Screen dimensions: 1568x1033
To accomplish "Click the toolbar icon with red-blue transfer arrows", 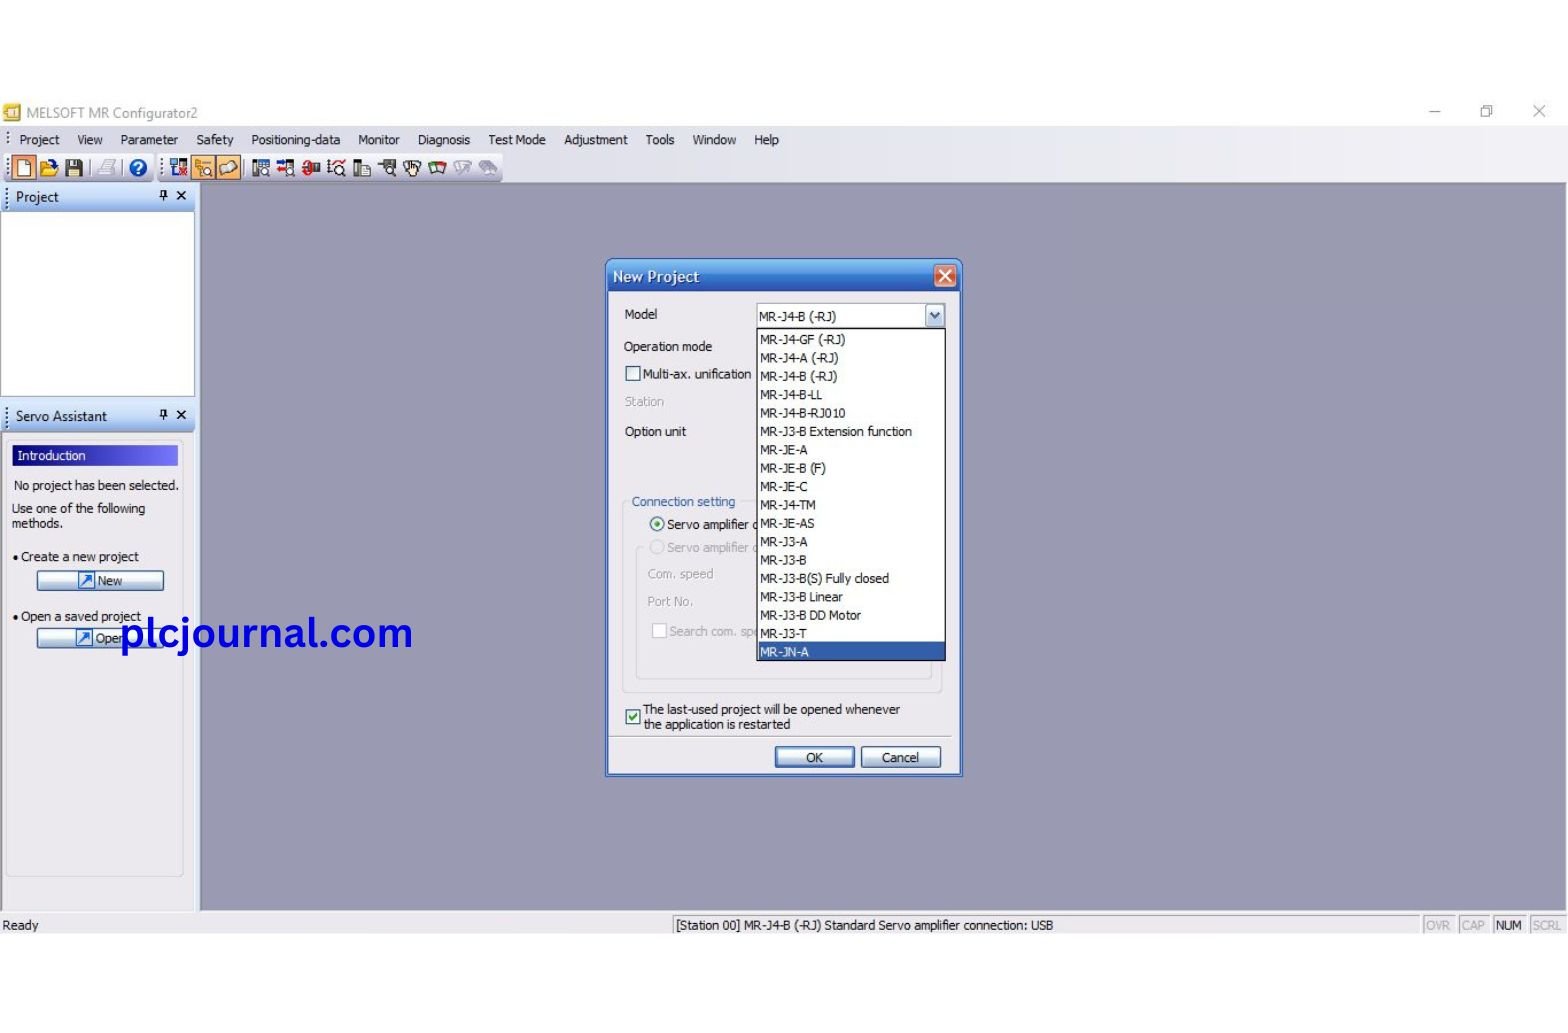I will [286, 168].
